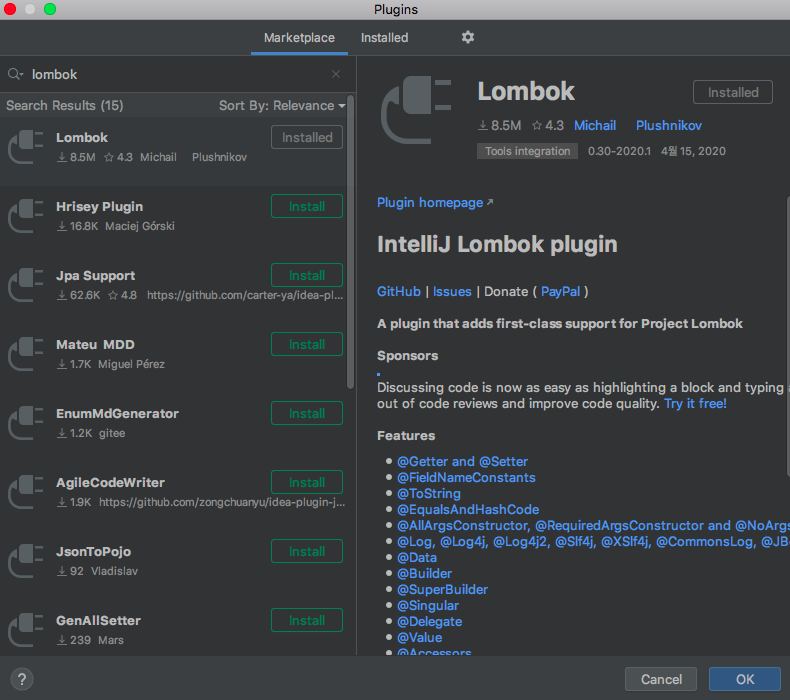Install the GenAllSetter plugin
This screenshot has height=700, width=790.
click(x=307, y=620)
